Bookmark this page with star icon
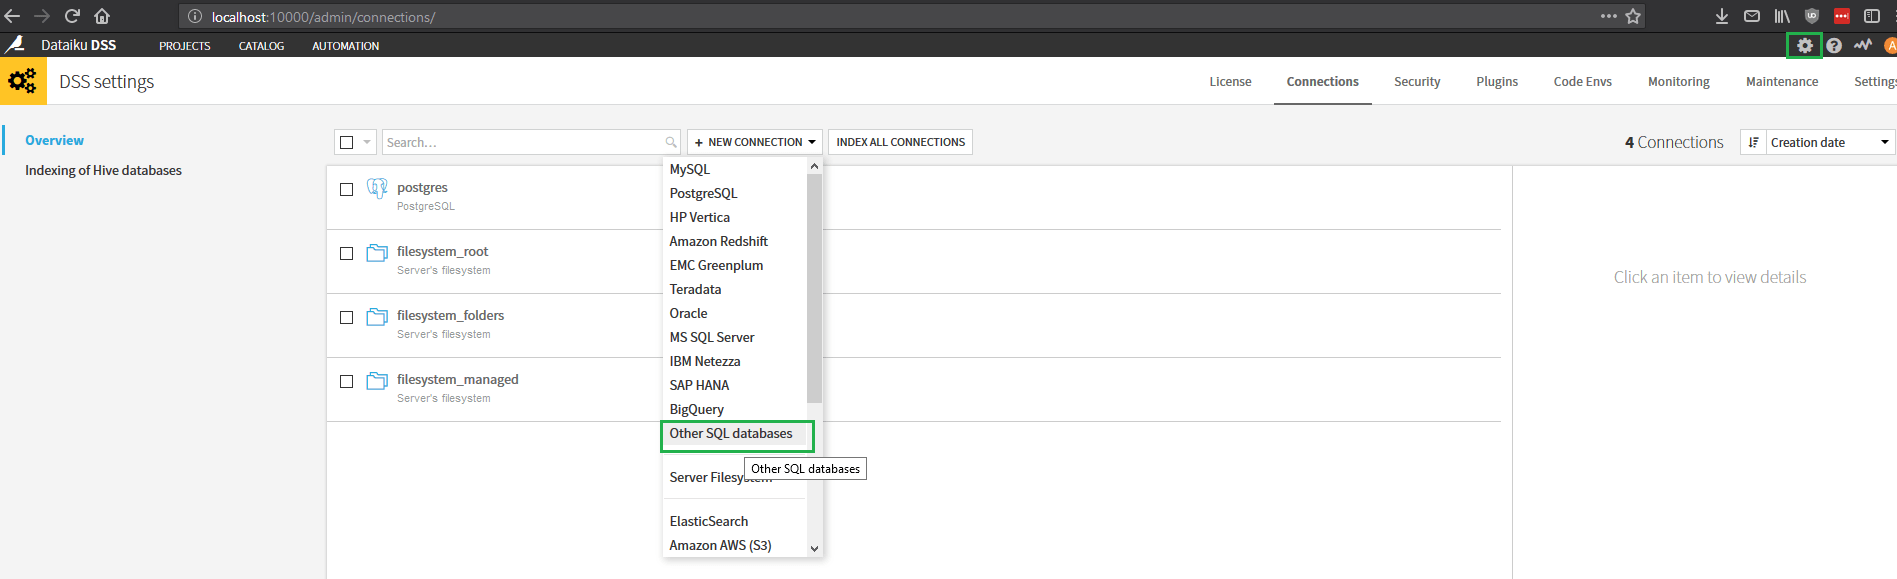Viewport: 1897px width, 579px height. click(x=1633, y=16)
